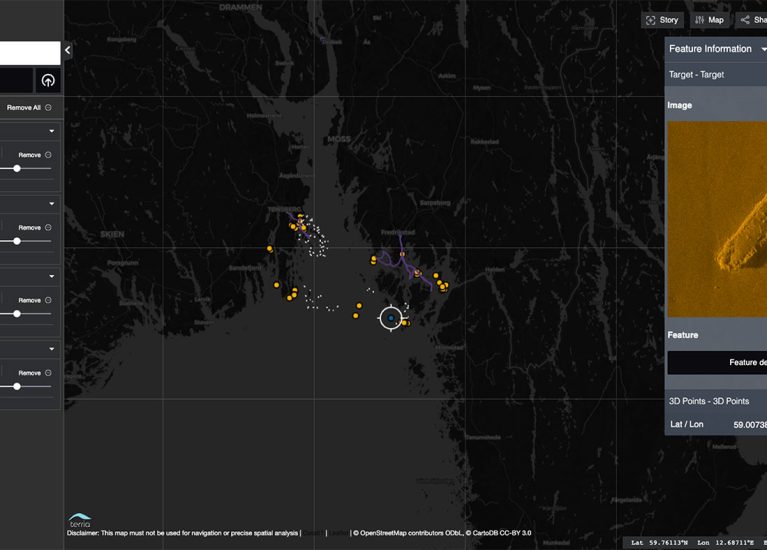Image resolution: width=767 pixels, height=550 pixels.
Task: Remove the third workbench layer
Action: pos(35,300)
